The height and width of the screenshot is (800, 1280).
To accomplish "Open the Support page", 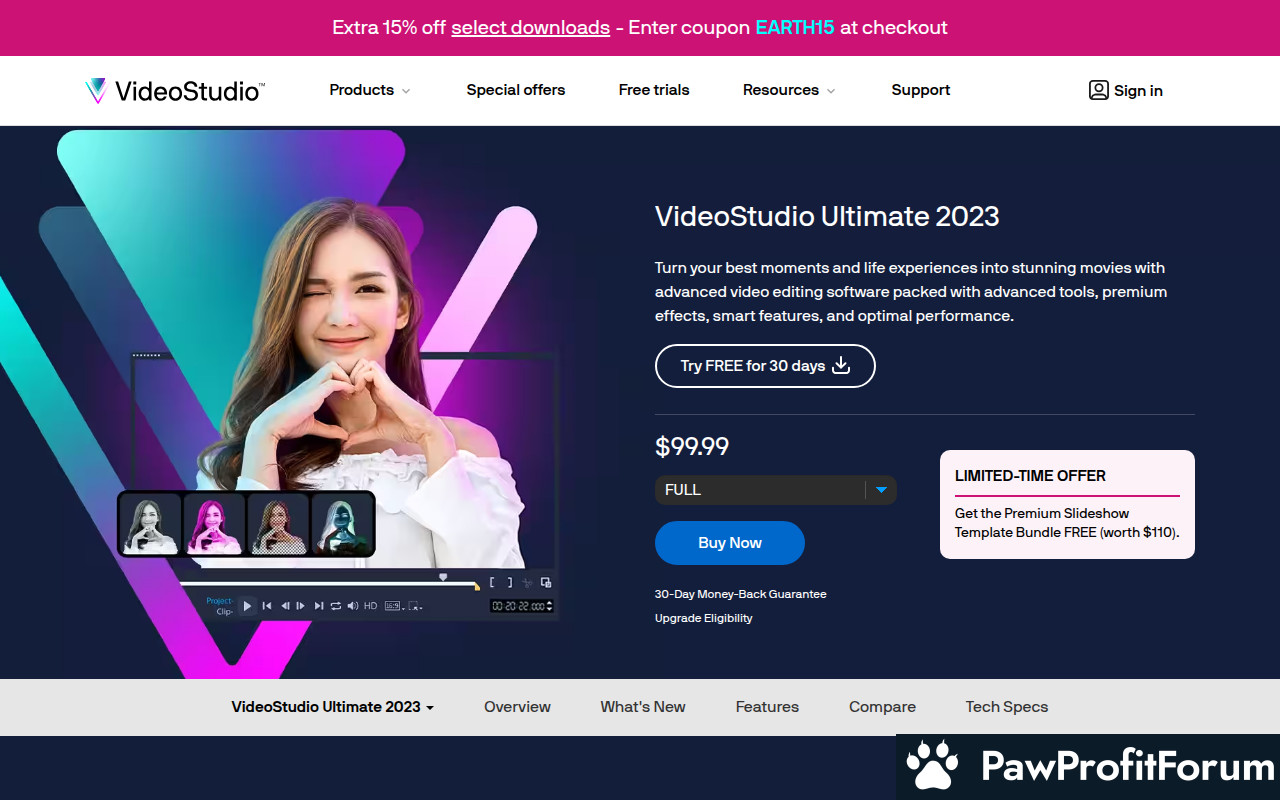I will pyautogui.click(x=921, y=90).
